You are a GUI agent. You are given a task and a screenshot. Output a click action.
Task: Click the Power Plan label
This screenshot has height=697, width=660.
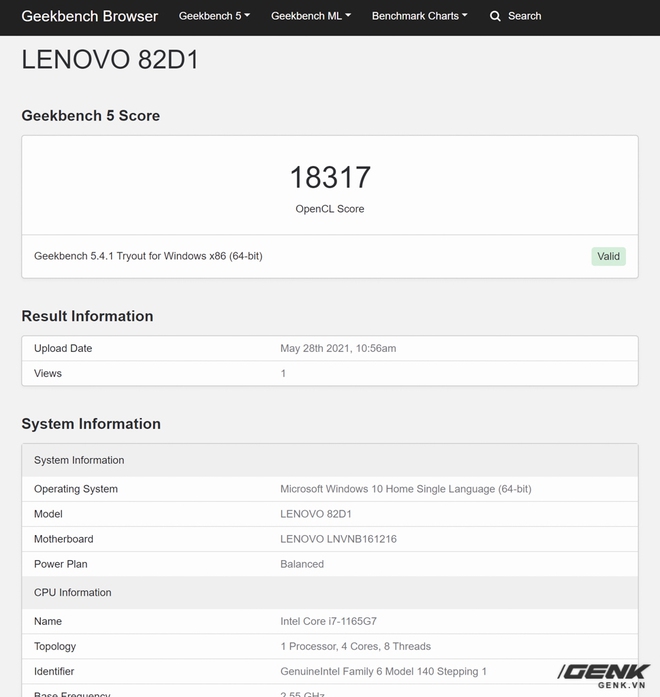60,564
